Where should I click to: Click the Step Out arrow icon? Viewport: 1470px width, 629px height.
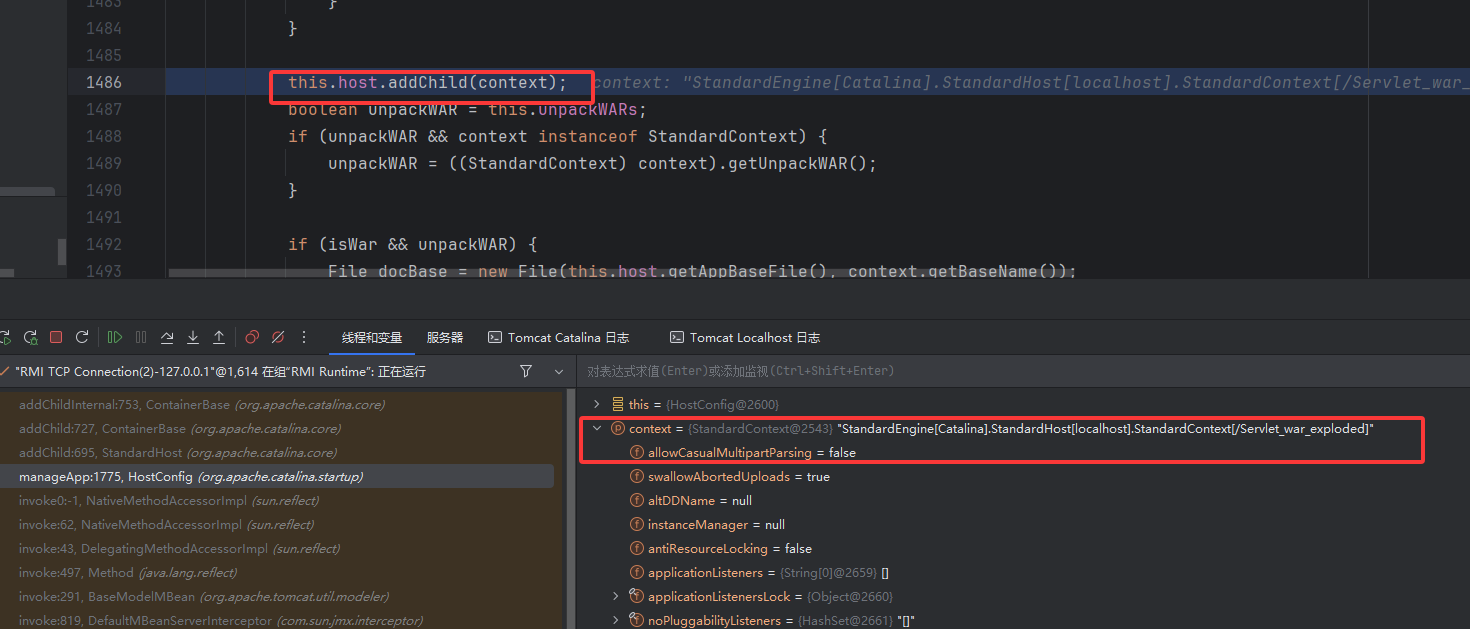tap(219, 337)
